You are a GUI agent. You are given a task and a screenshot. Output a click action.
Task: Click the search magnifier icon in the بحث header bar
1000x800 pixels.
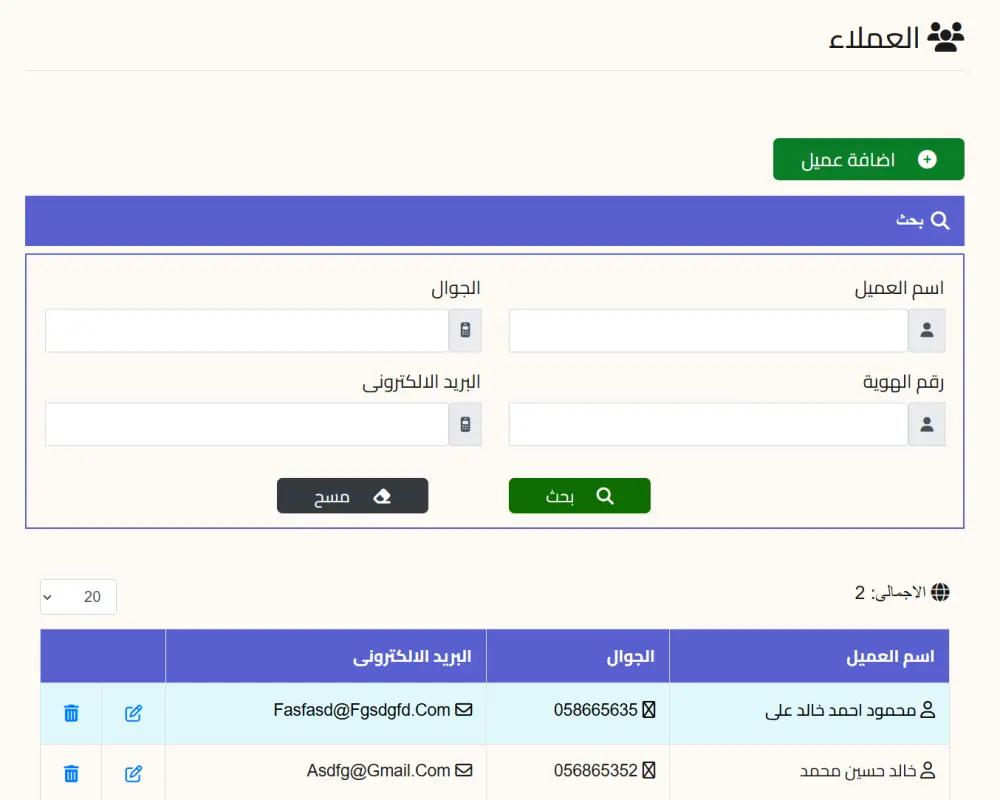pyautogui.click(x=938, y=220)
